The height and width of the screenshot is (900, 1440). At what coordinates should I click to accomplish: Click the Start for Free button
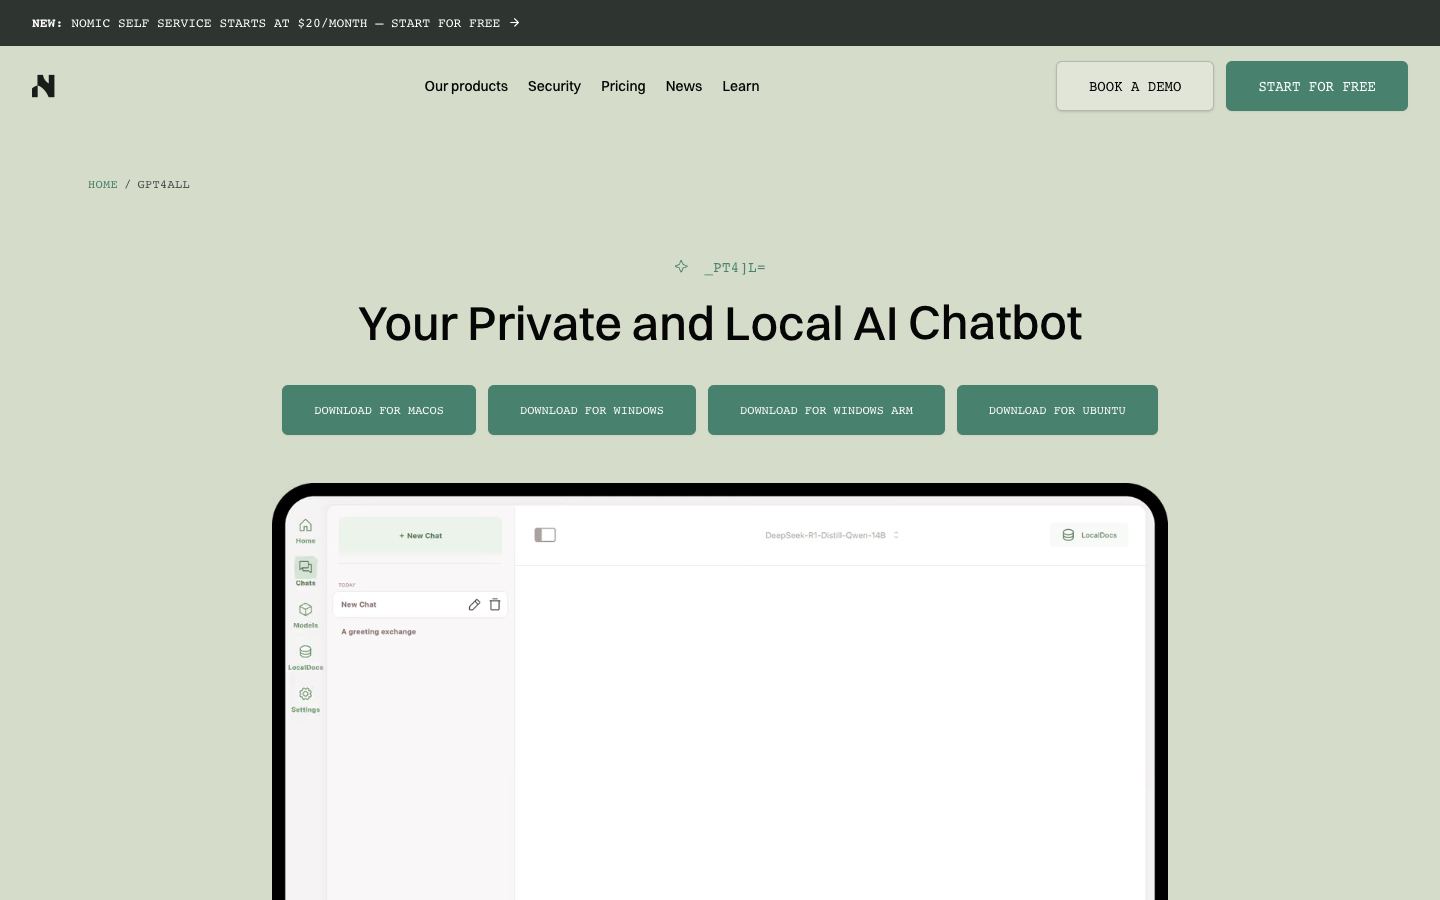pyautogui.click(x=1317, y=86)
